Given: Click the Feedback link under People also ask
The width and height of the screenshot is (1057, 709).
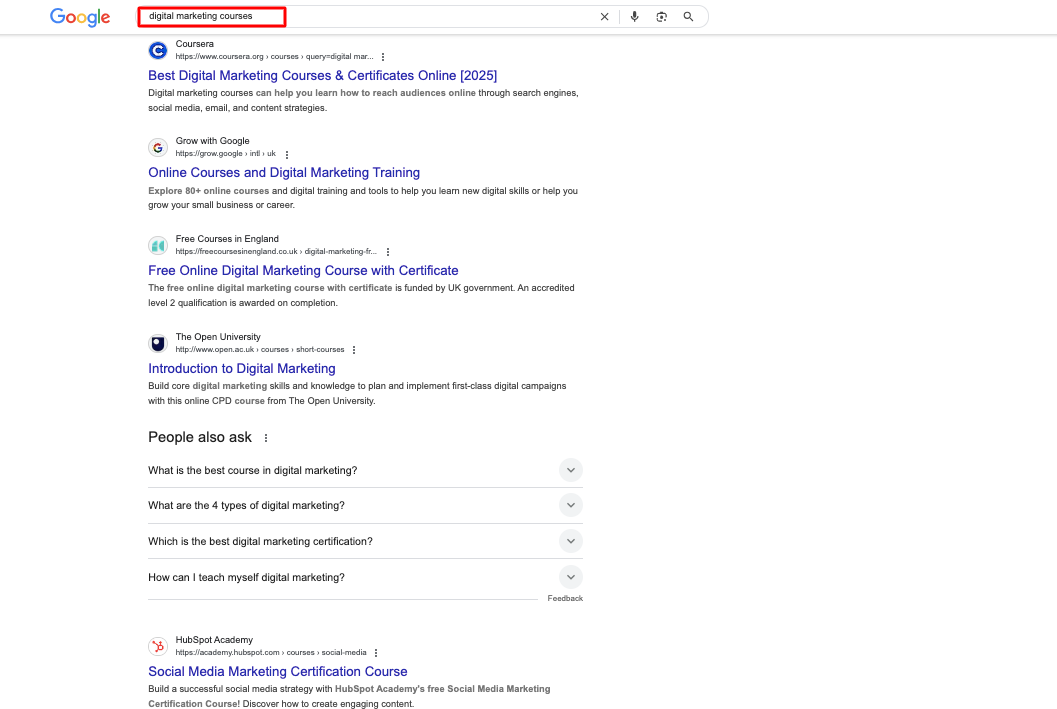Looking at the screenshot, I should click(565, 598).
